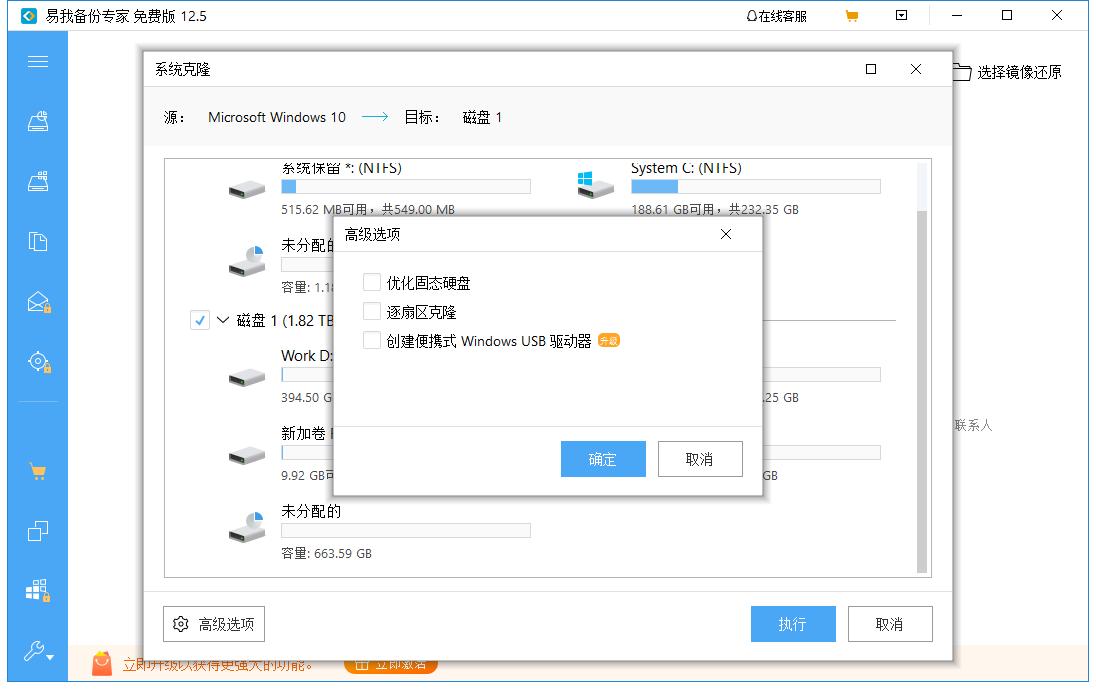Check 创建便携式 Windows USB 驱动器
Screen dimensions: 1096x689
tap(372, 339)
